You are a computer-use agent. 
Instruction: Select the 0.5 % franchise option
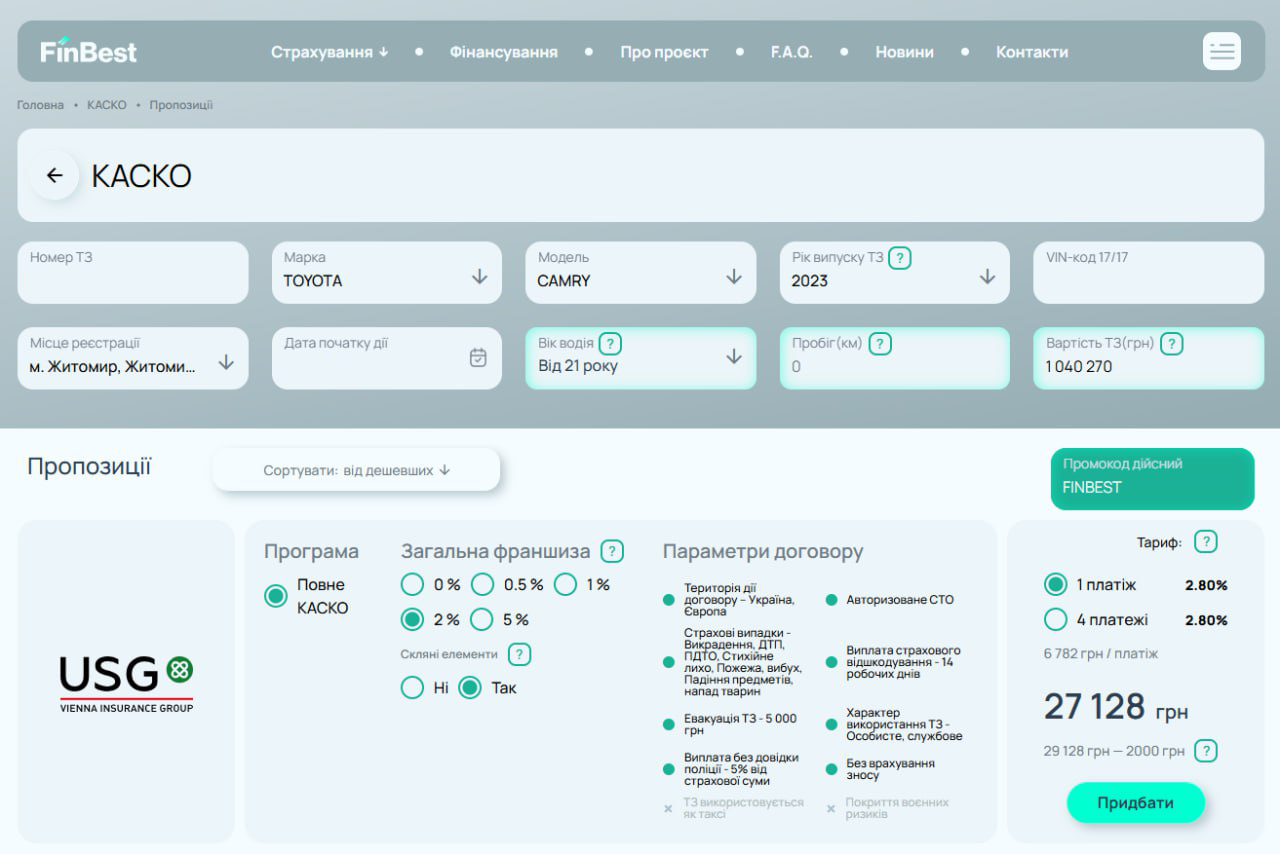(x=483, y=585)
